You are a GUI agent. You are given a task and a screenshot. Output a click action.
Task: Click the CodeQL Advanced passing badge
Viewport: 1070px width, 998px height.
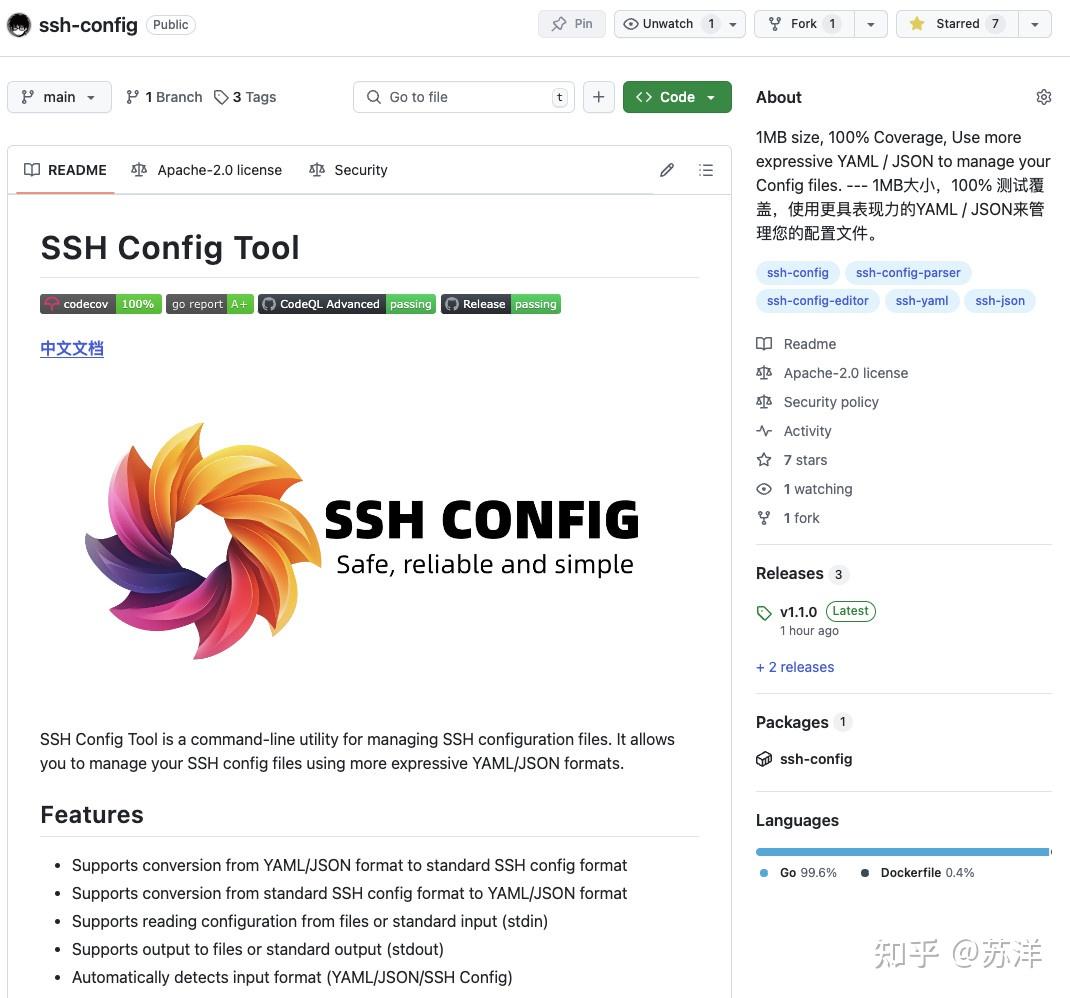coord(347,304)
